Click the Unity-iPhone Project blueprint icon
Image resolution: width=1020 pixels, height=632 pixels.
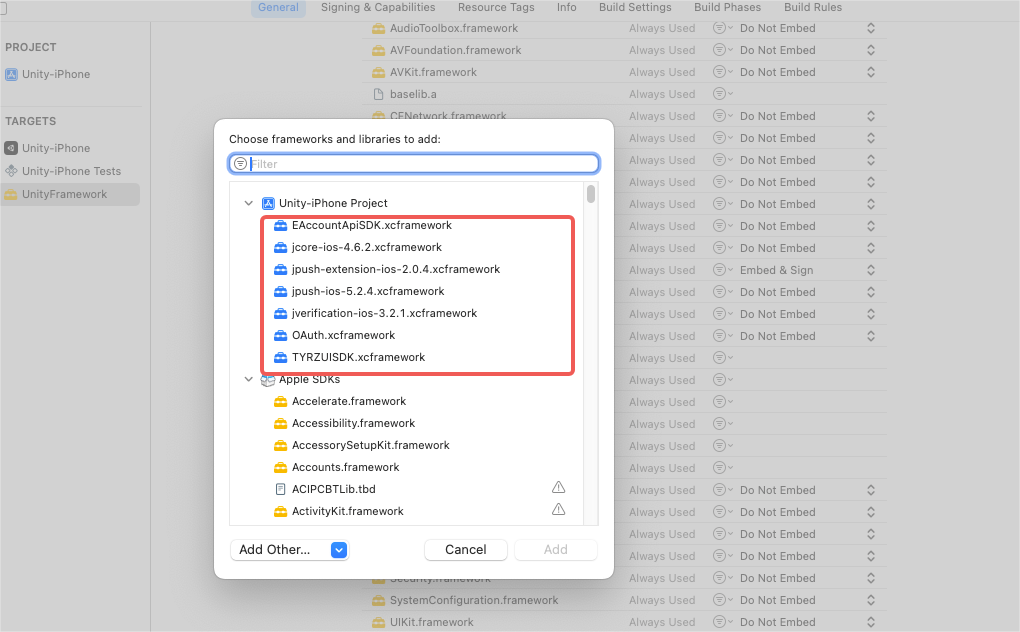pos(268,204)
